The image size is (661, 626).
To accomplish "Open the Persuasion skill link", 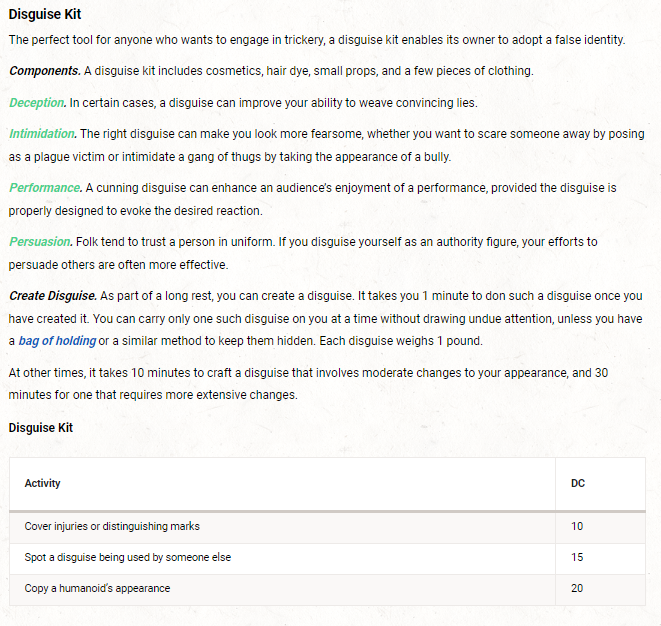I will point(40,242).
